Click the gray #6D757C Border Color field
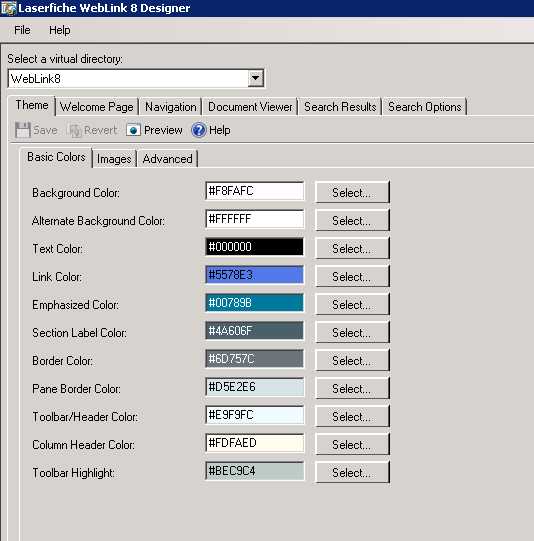The height and width of the screenshot is (541, 534). click(x=255, y=358)
